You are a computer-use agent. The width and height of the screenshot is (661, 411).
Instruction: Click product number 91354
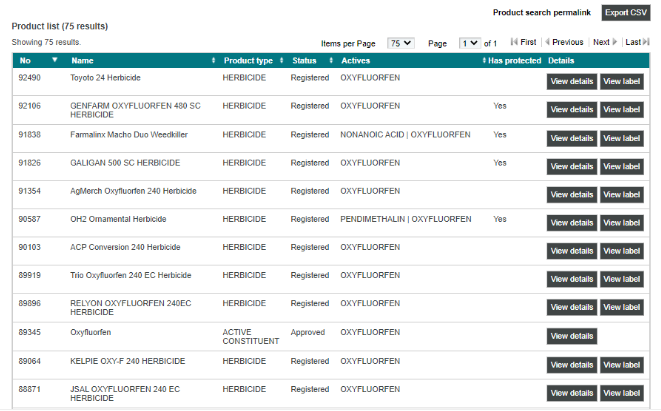(x=30, y=191)
